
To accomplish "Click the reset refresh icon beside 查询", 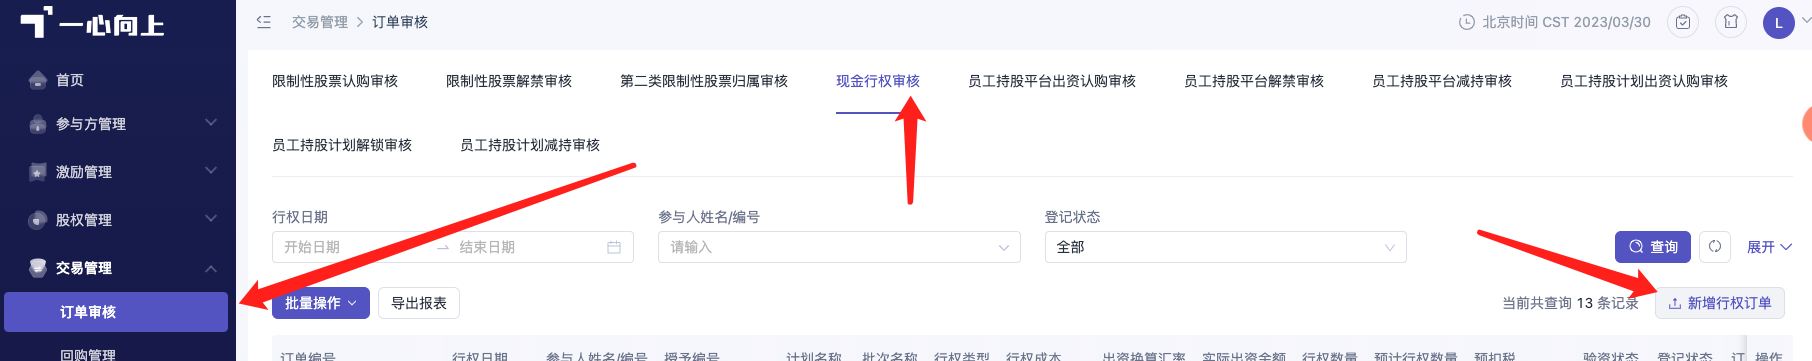I will [x=1715, y=247].
